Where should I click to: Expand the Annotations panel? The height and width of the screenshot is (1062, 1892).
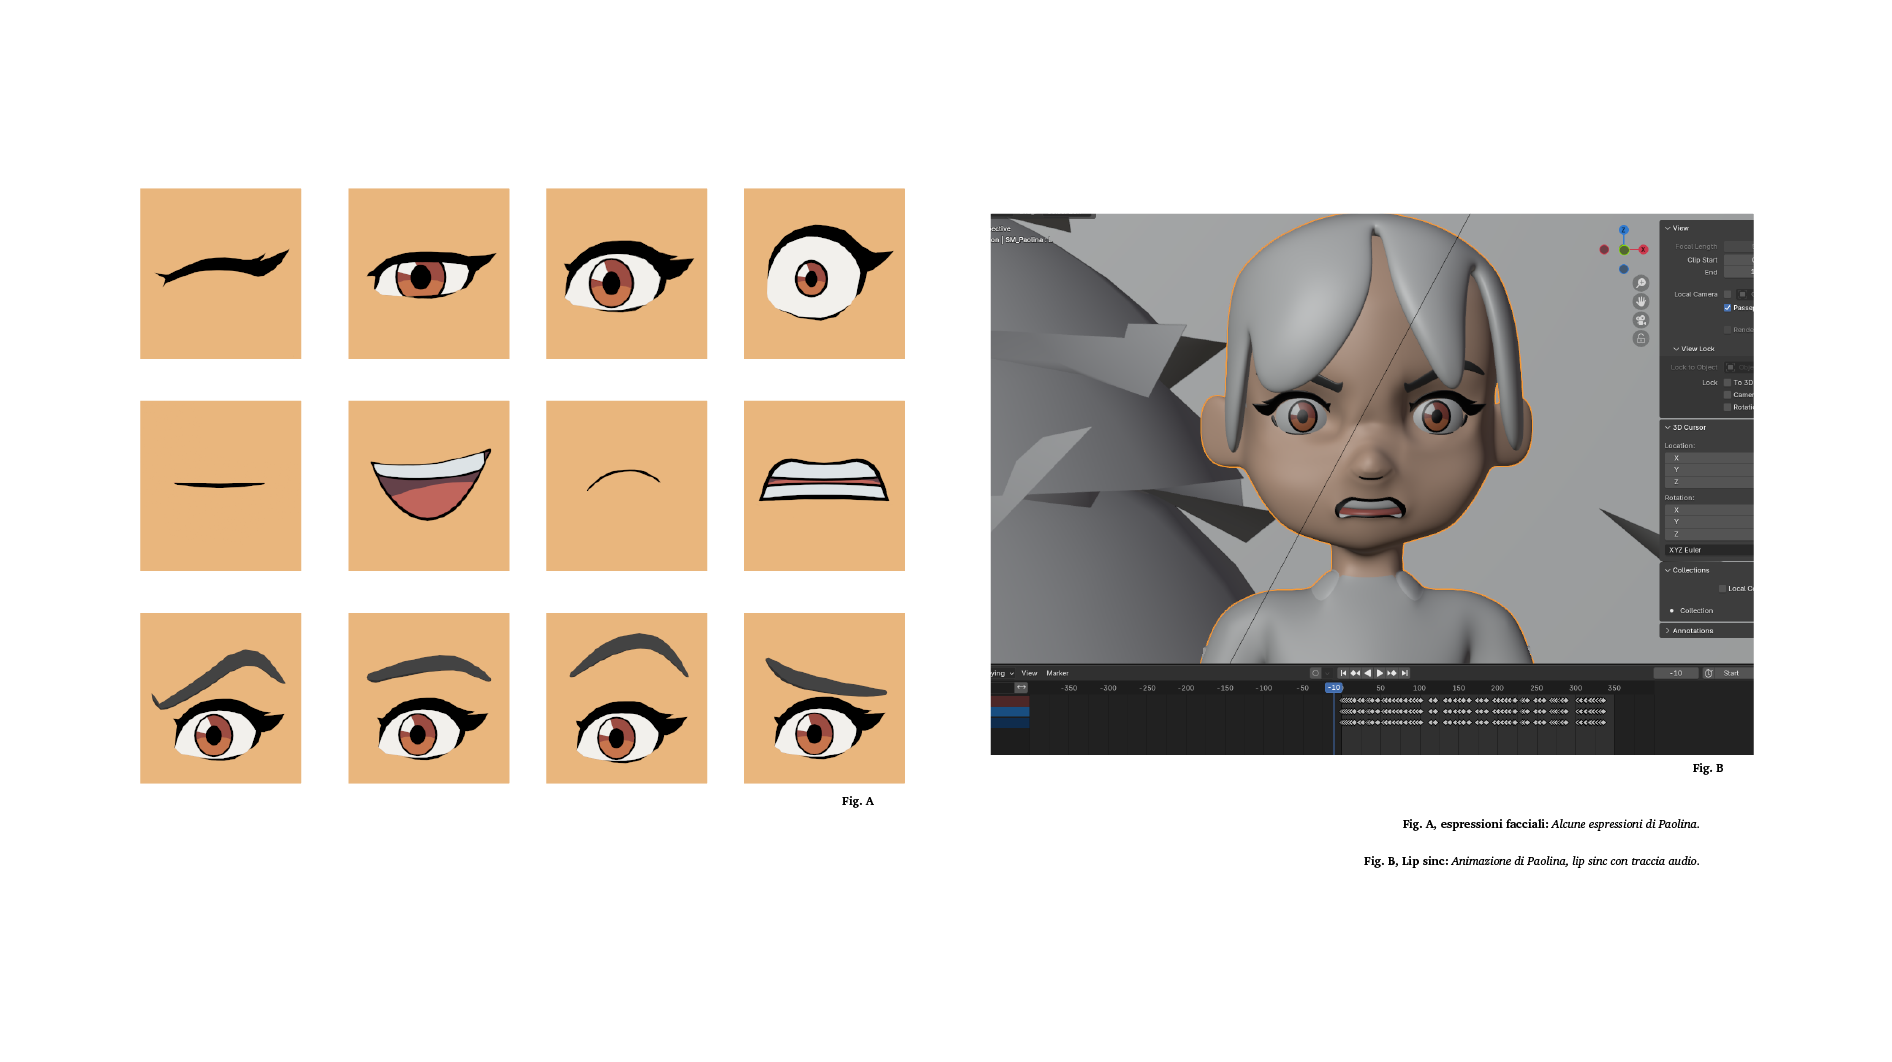click(1668, 631)
